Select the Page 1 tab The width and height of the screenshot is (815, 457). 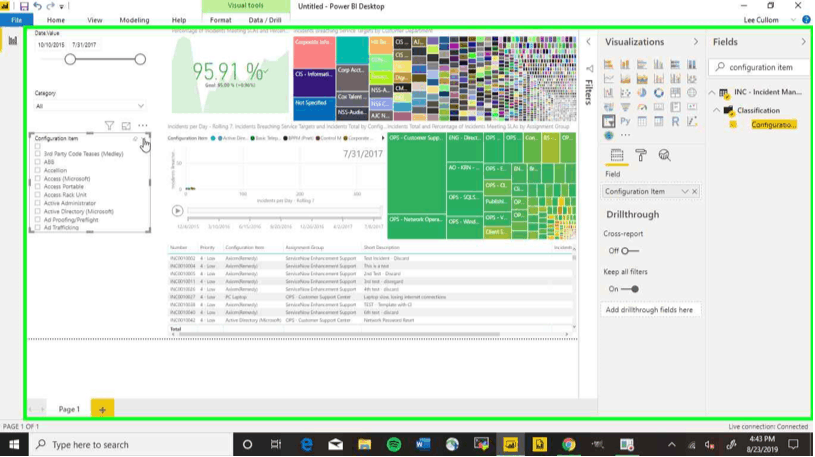pyautogui.click(x=69, y=410)
